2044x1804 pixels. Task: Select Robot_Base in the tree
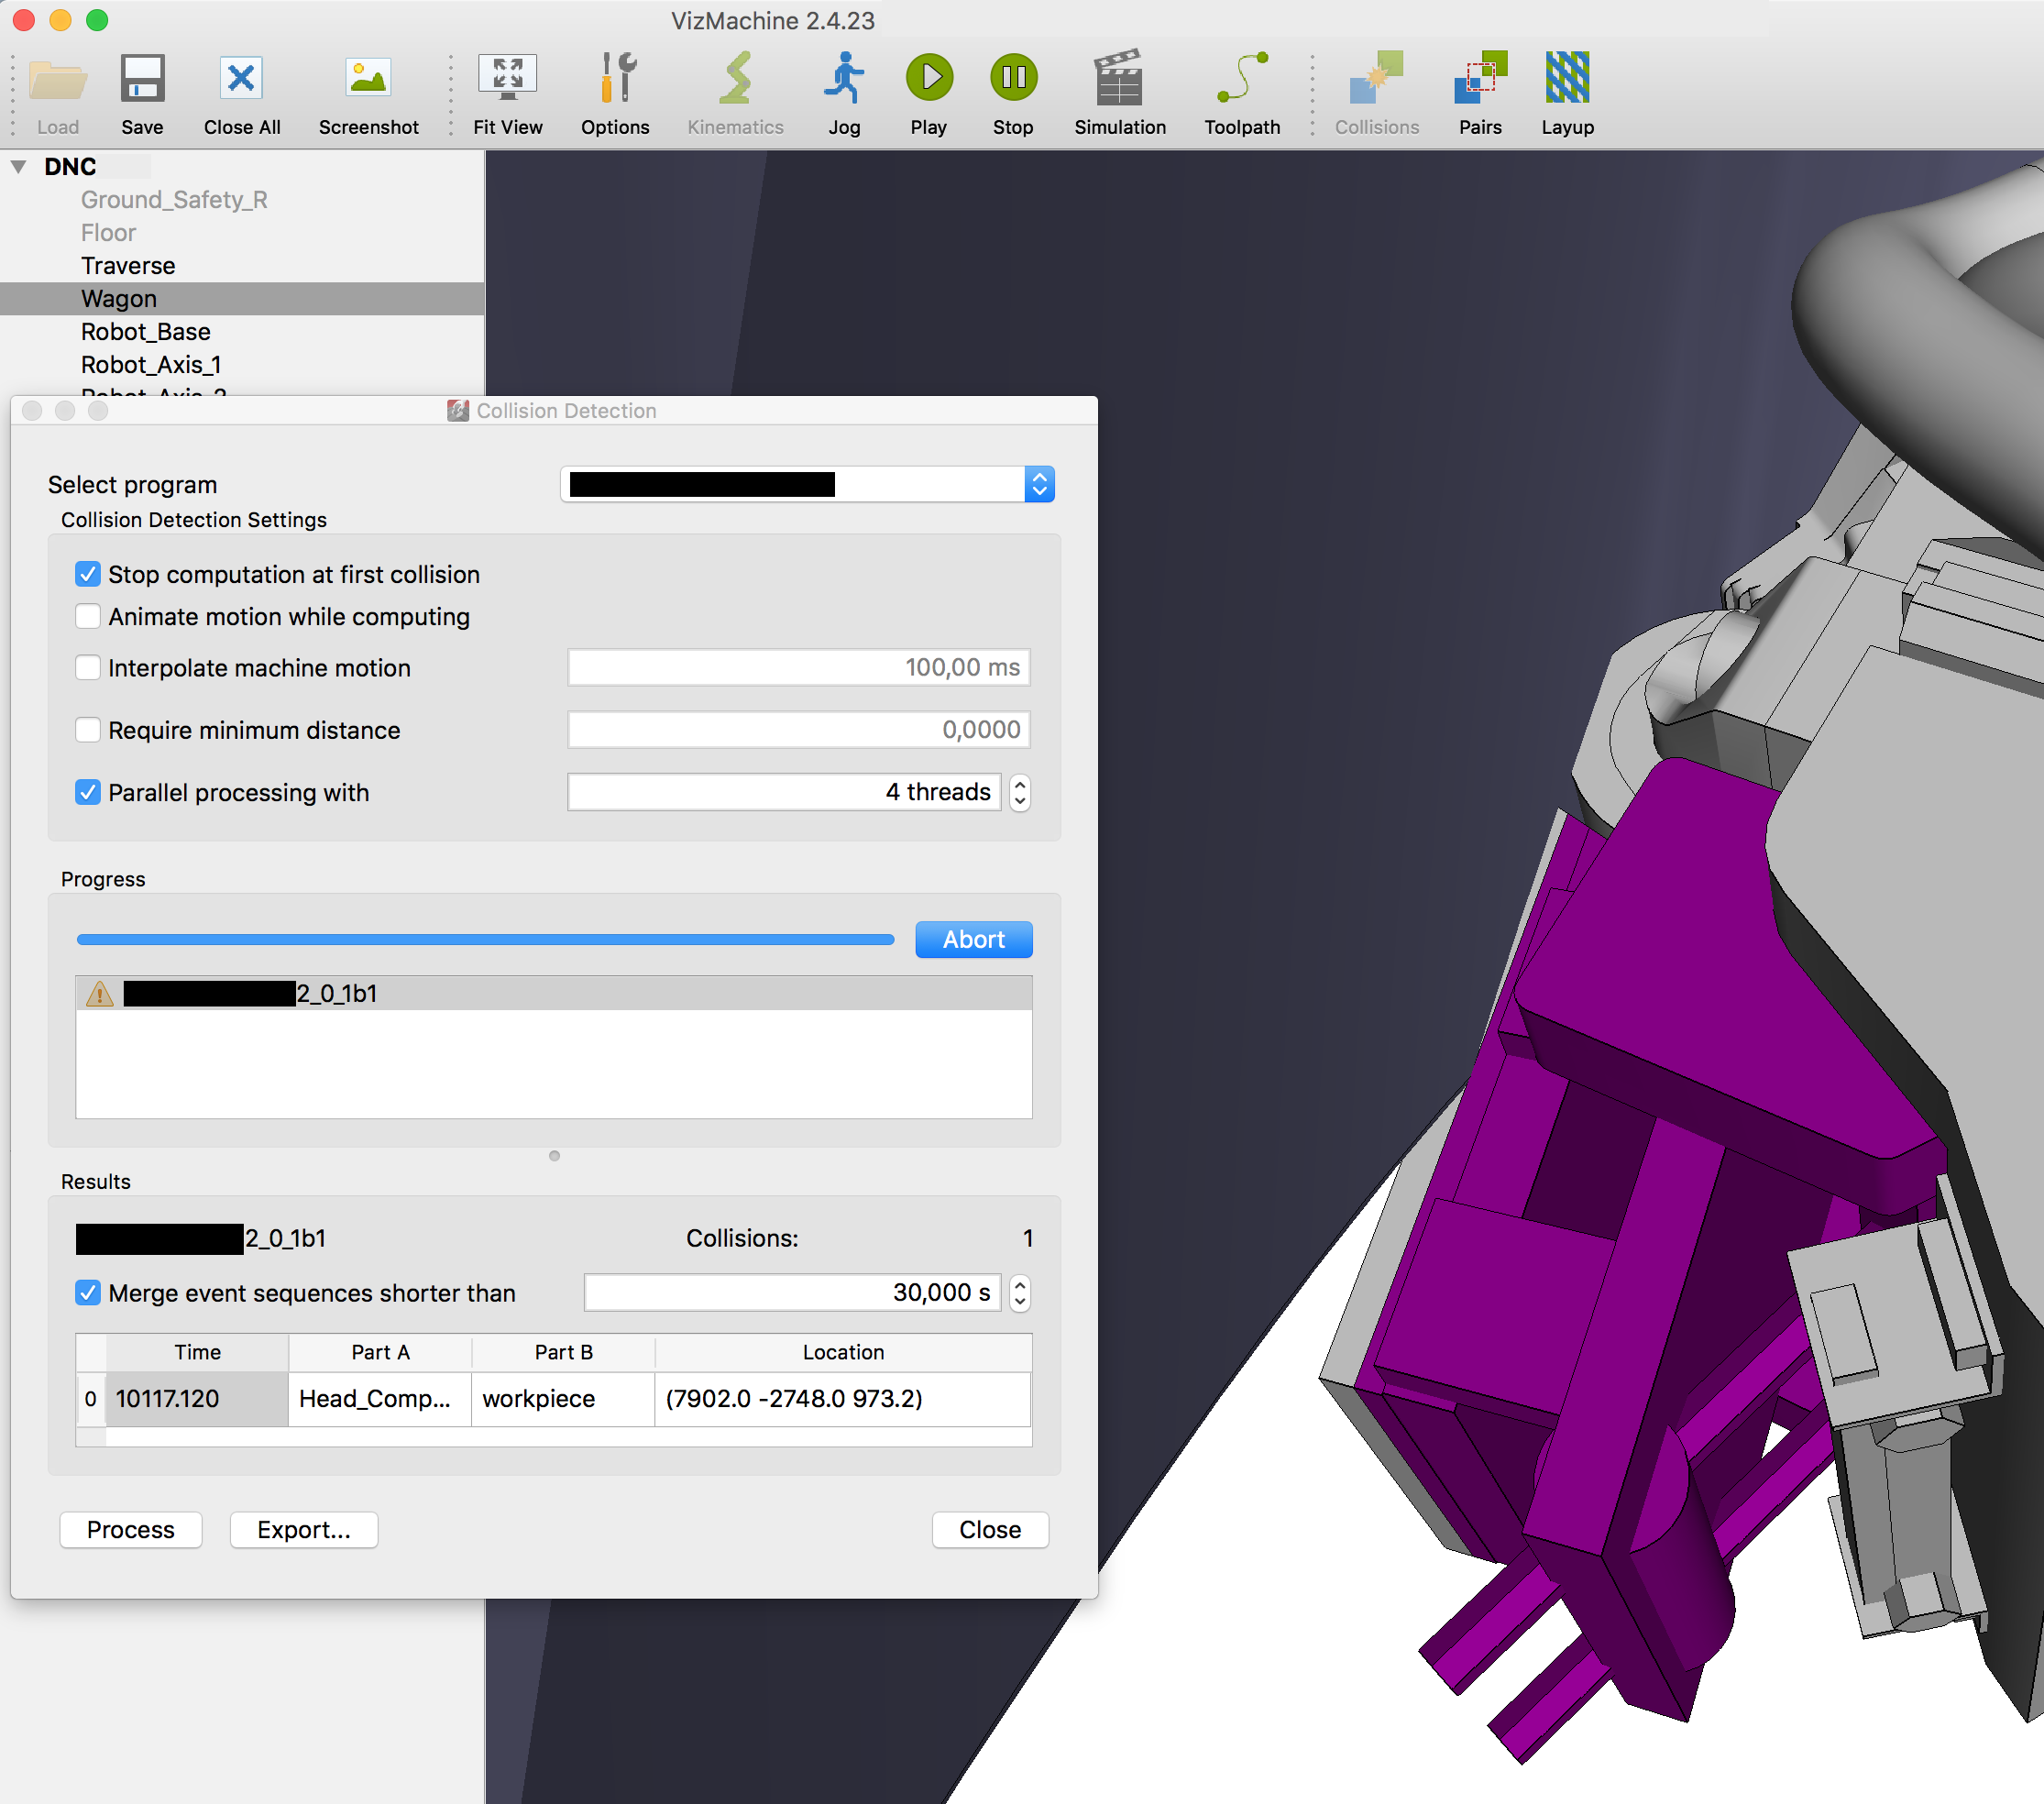[x=145, y=331]
